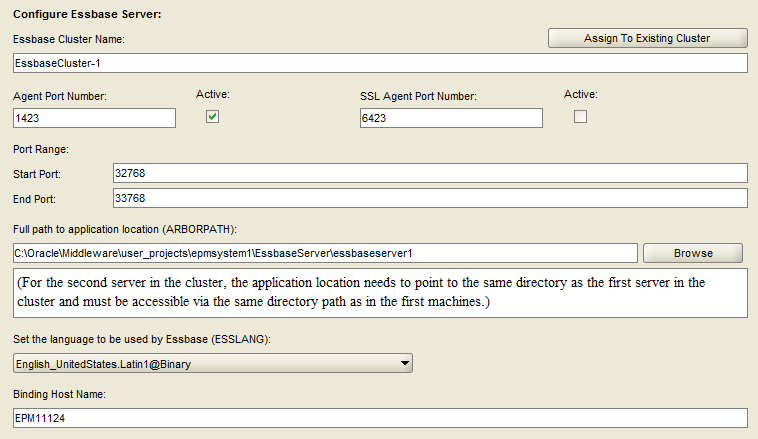Click the Full path to application location label

coord(125,229)
